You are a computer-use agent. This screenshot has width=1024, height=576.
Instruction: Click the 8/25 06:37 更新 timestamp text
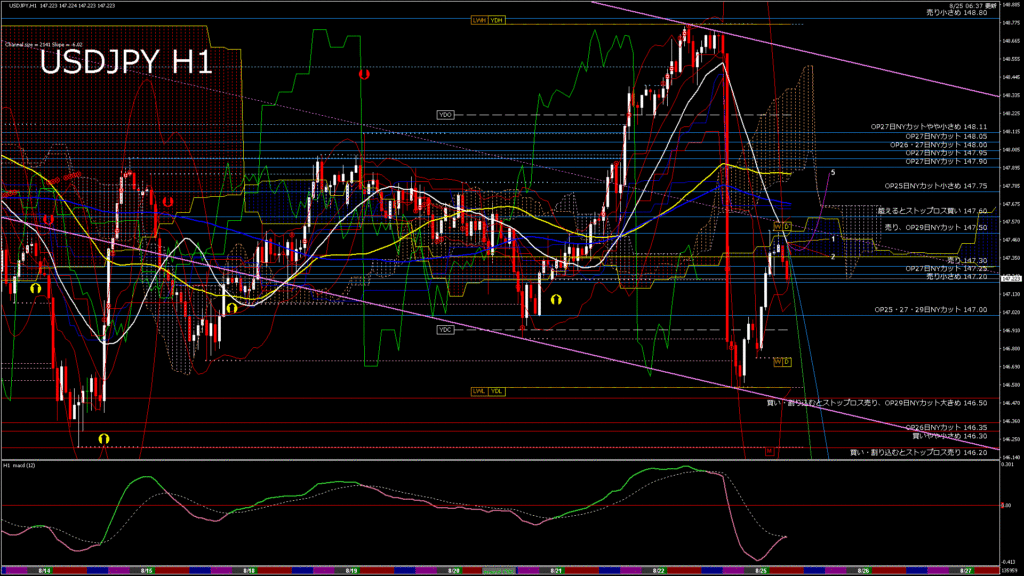(961, 6)
